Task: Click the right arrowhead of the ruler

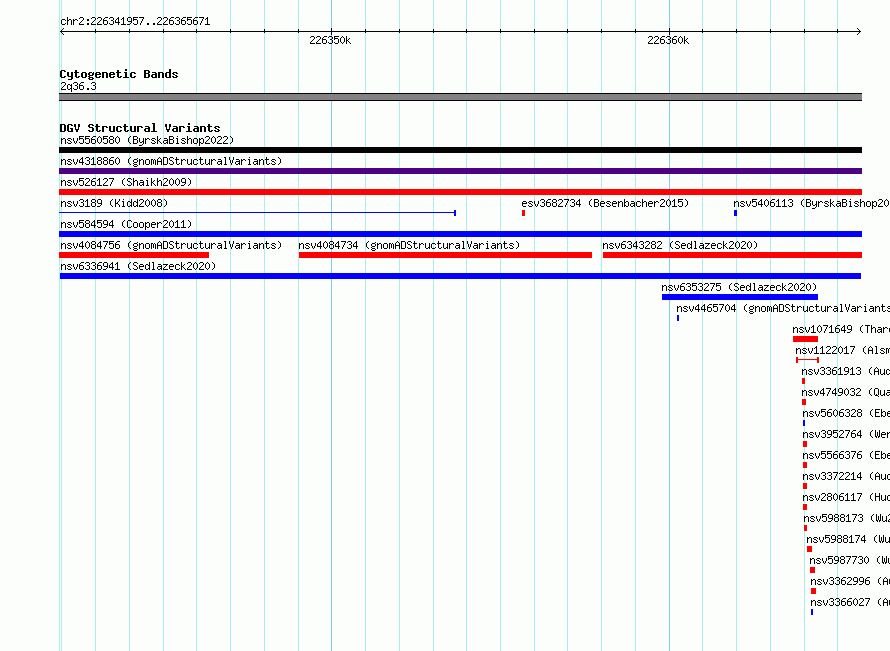Action: point(859,31)
